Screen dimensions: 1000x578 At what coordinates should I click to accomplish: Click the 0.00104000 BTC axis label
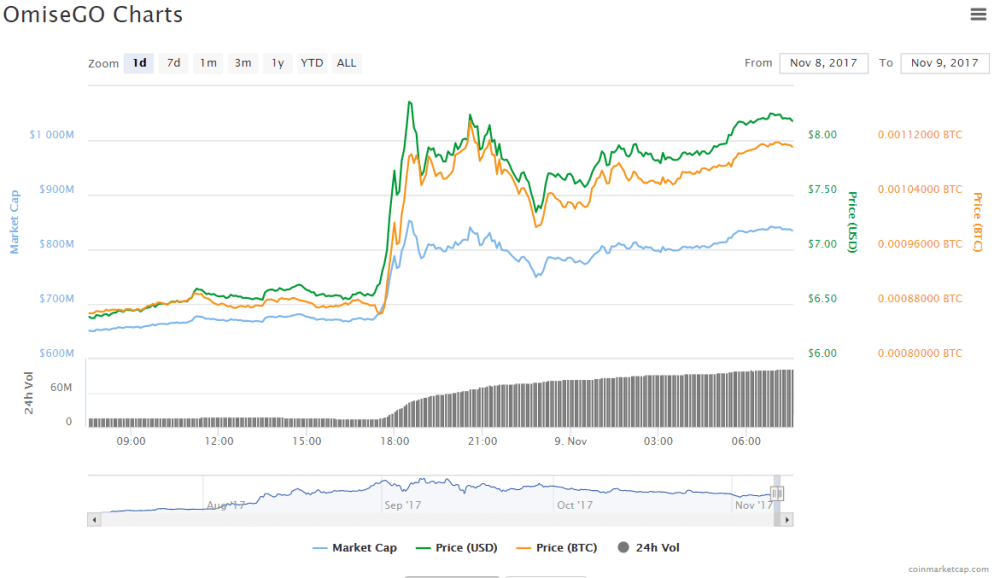click(920, 189)
